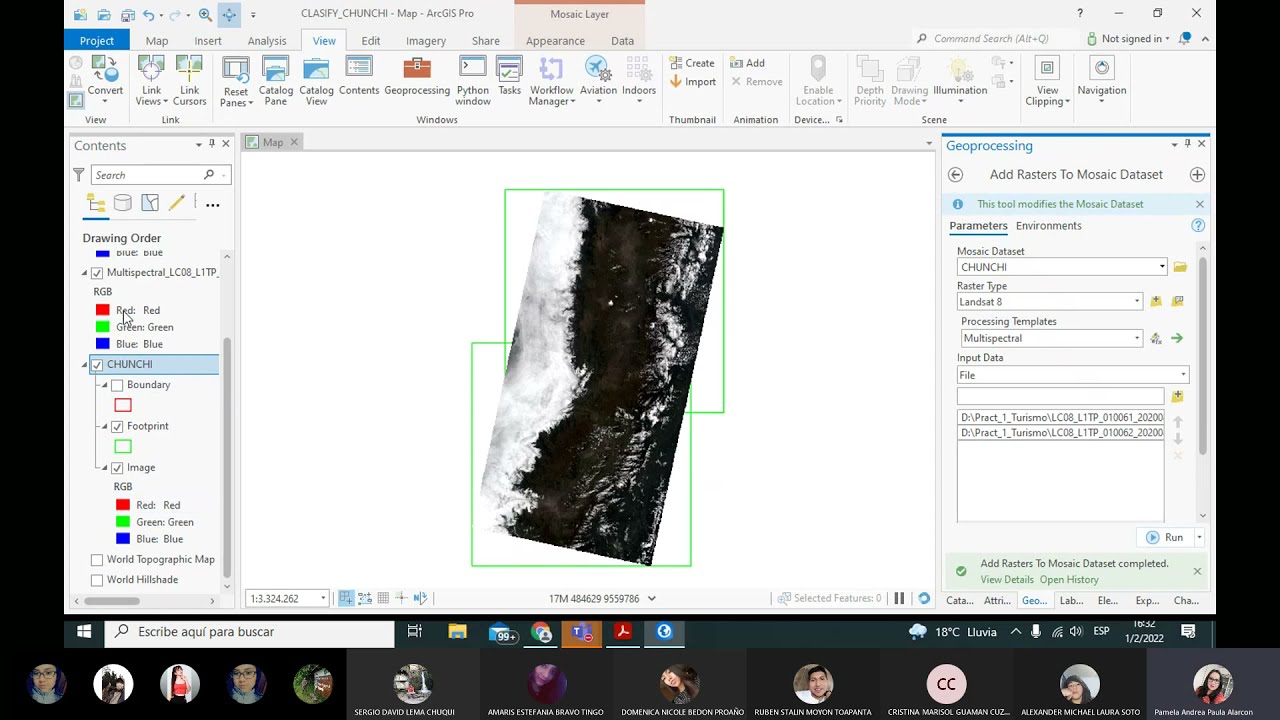1280x720 pixels.
Task: Click Windows taskbar search box
Action: point(250,632)
